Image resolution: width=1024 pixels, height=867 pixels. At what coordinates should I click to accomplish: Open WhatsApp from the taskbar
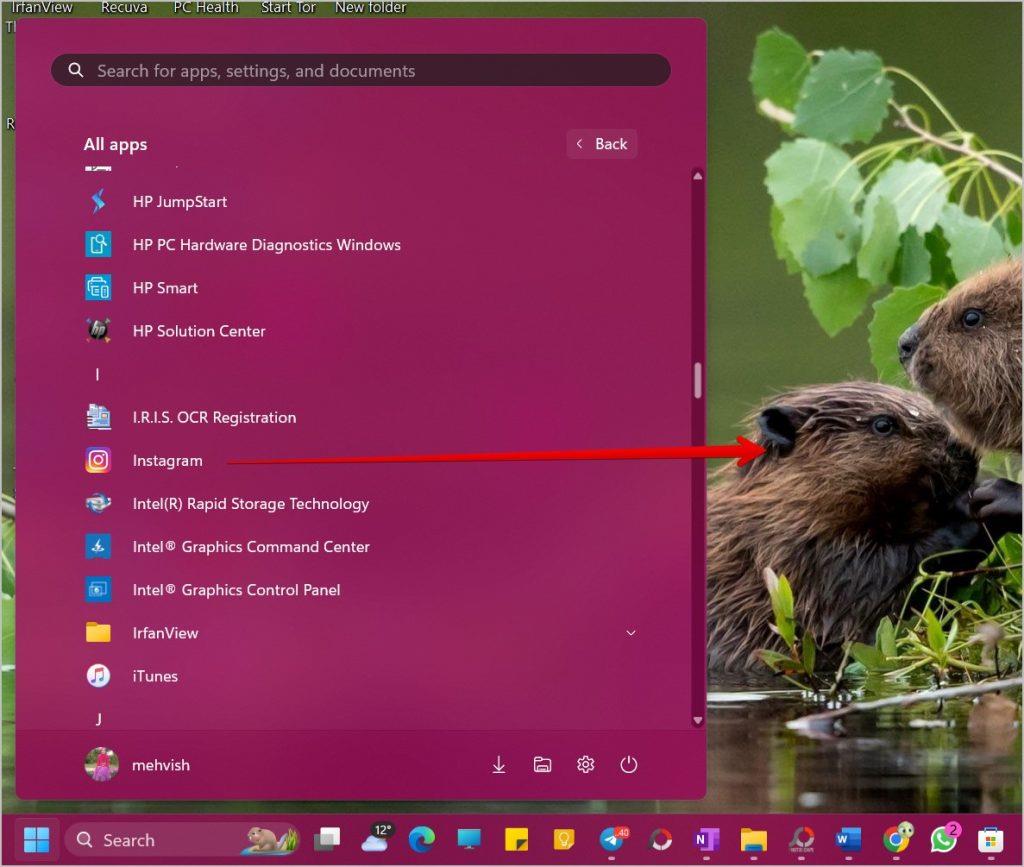(944, 840)
